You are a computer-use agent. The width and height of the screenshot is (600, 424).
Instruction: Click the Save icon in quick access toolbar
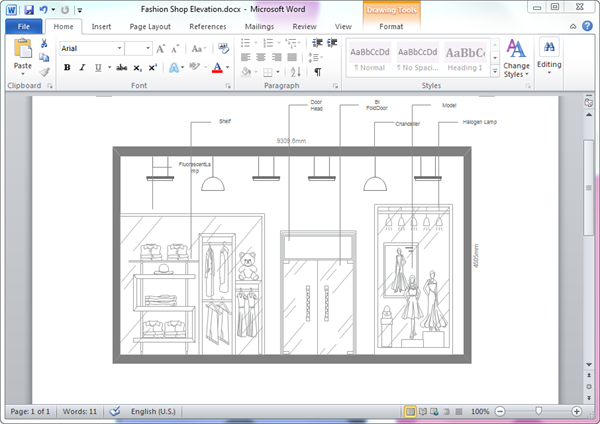[x=28, y=9]
